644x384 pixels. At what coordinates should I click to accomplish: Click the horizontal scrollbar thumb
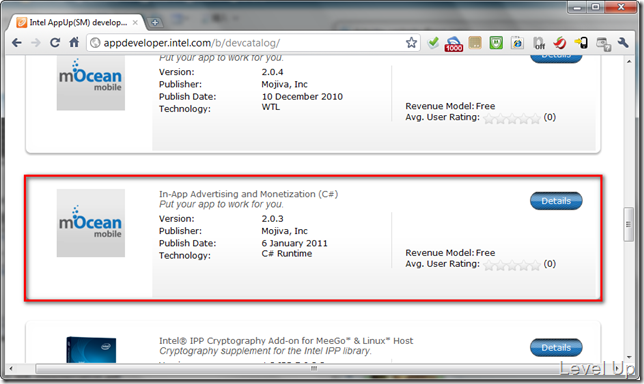[314, 368]
